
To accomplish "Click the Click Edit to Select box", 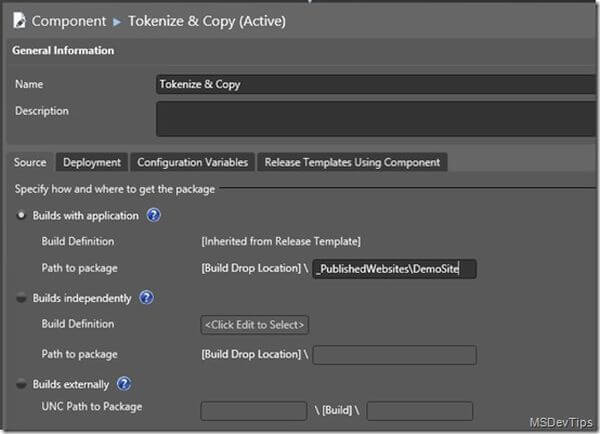I will (x=254, y=325).
